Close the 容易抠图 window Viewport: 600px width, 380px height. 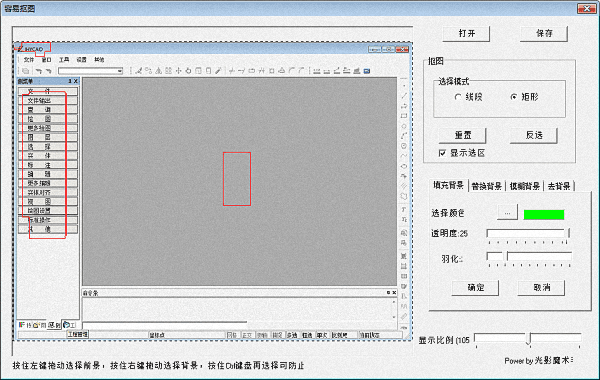tap(587, 8)
